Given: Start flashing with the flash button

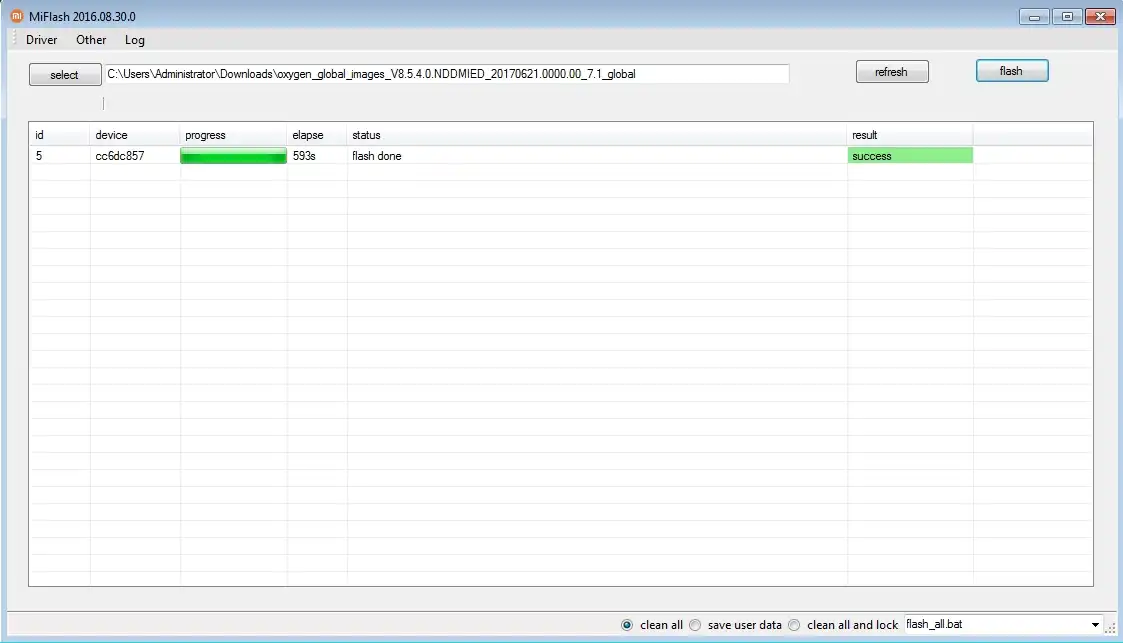Looking at the screenshot, I should [1011, 71].
